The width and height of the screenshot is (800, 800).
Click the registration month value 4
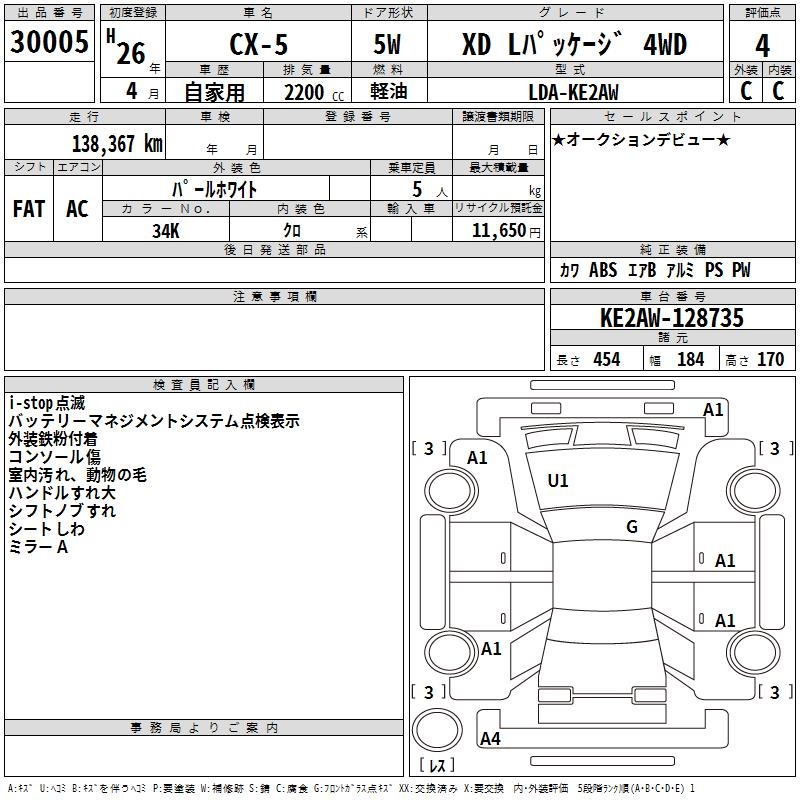tap(132, 91)
